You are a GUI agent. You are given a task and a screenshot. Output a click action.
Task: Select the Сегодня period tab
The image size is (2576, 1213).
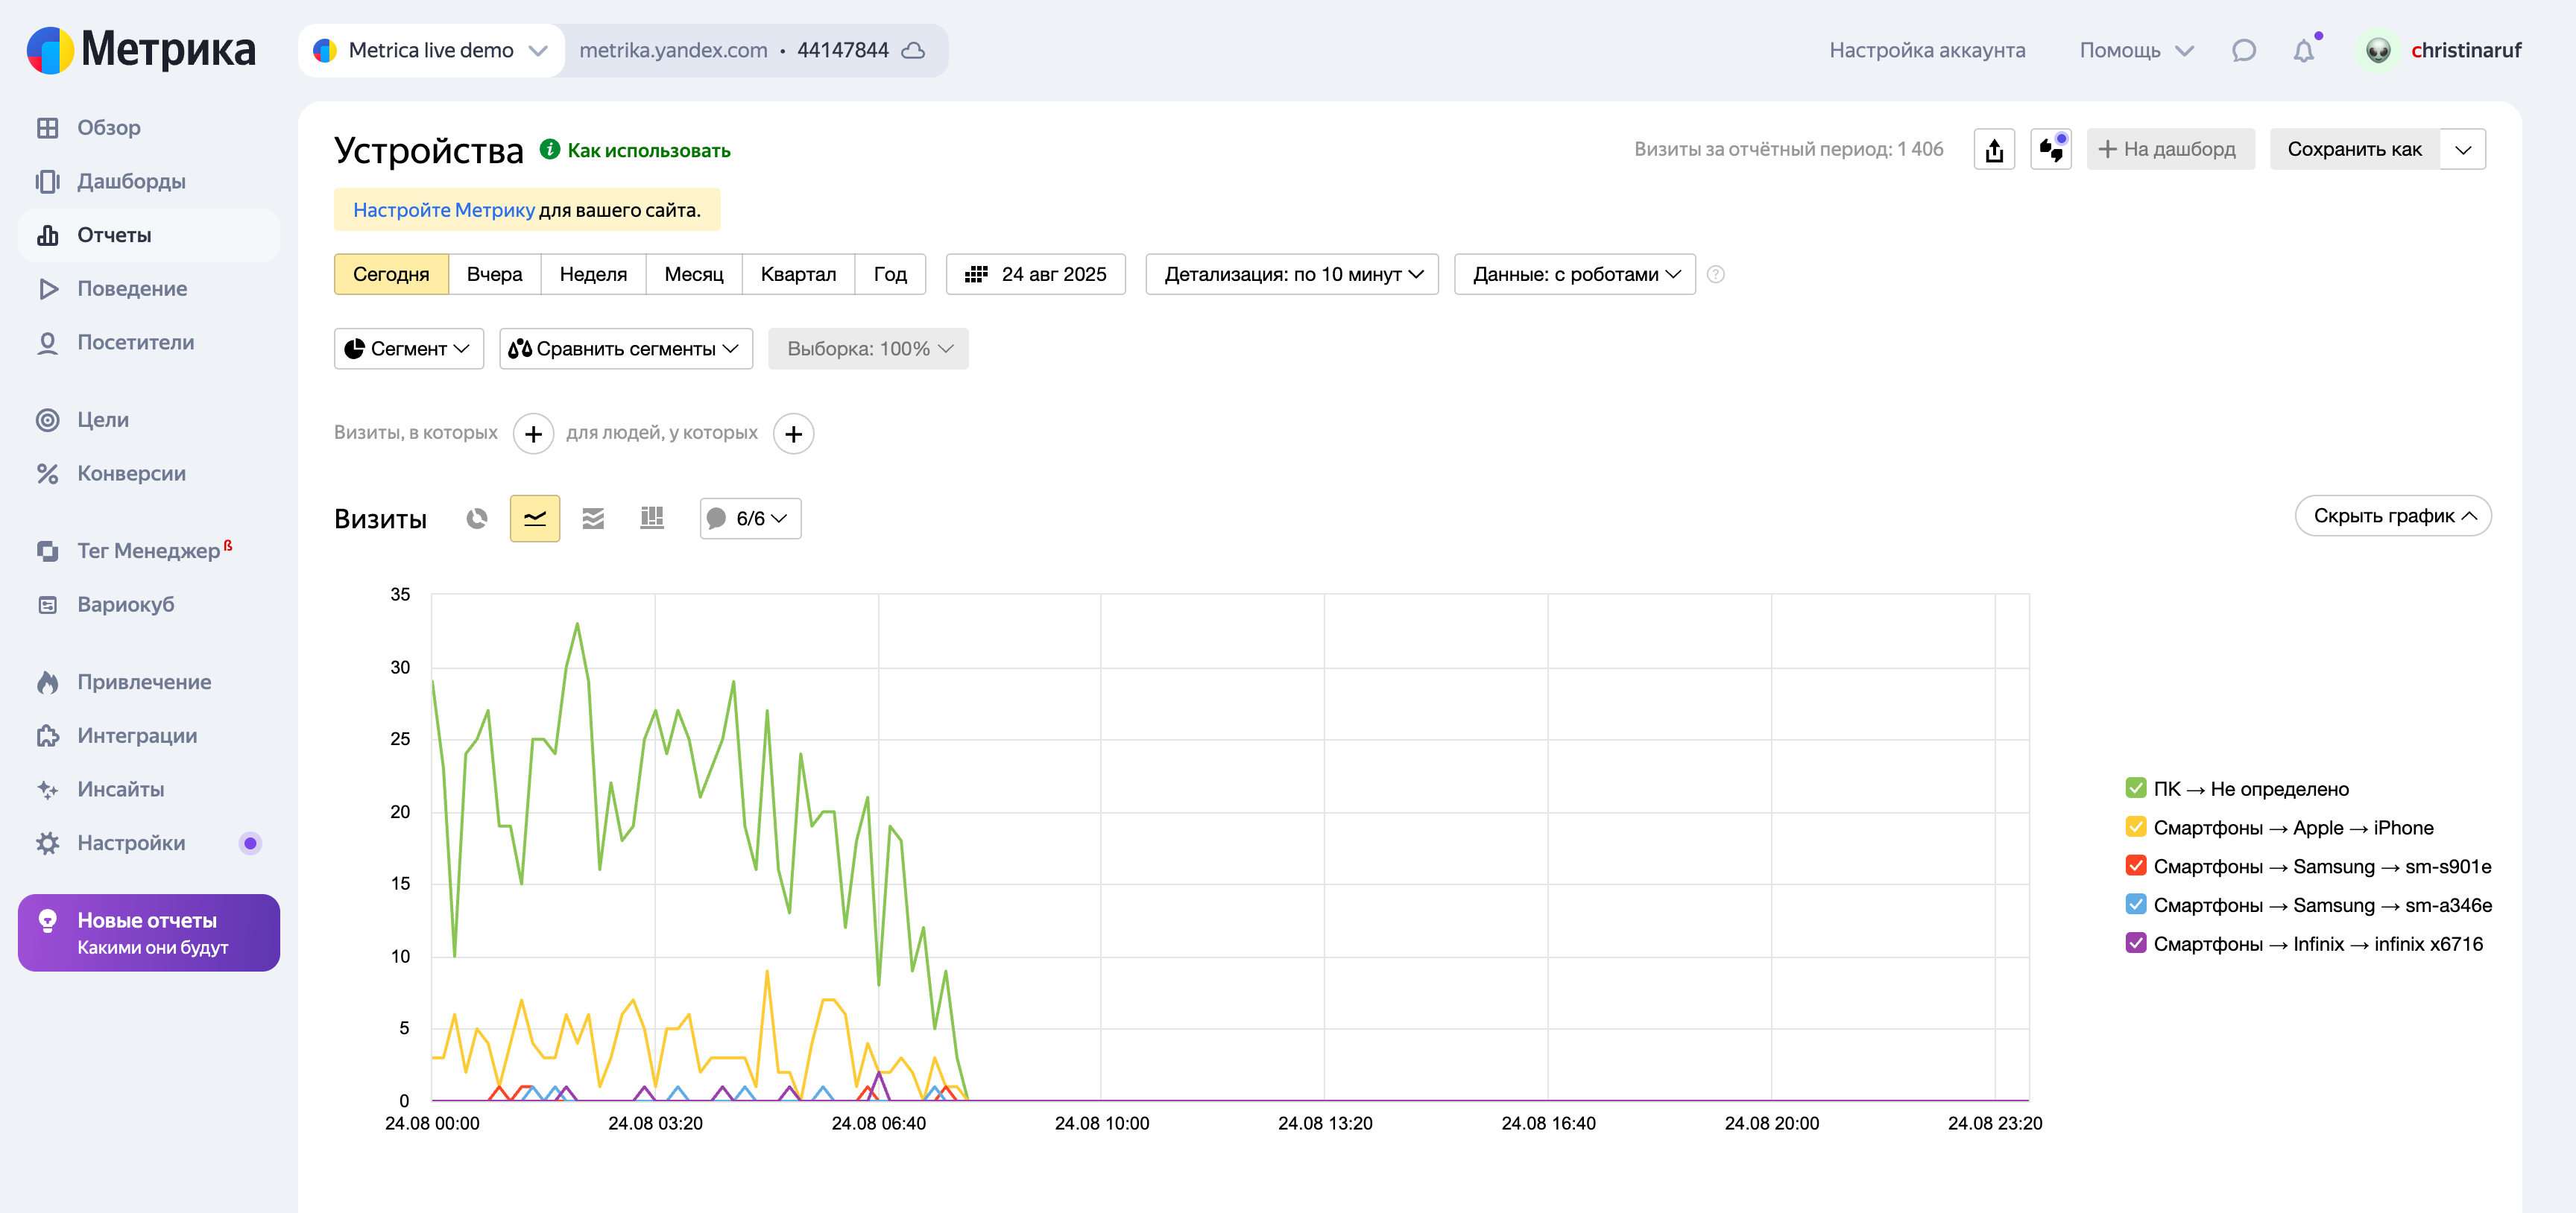pyautogui.click(x=391, y=275)
